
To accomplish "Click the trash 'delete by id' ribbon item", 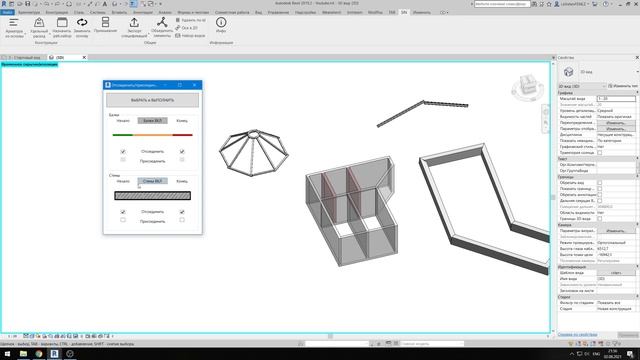I will click(190, 20).
